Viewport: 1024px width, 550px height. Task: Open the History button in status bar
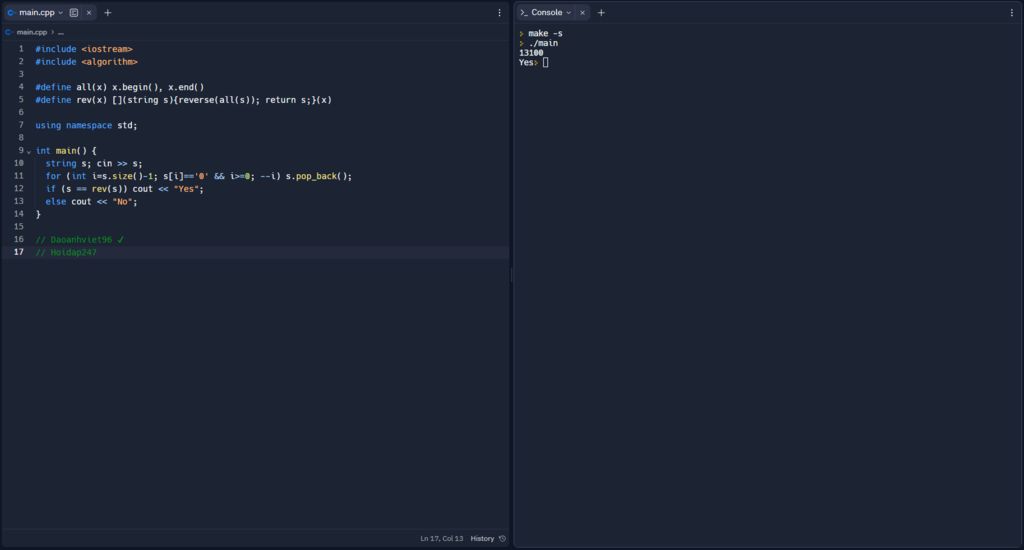tap(483, 539)
